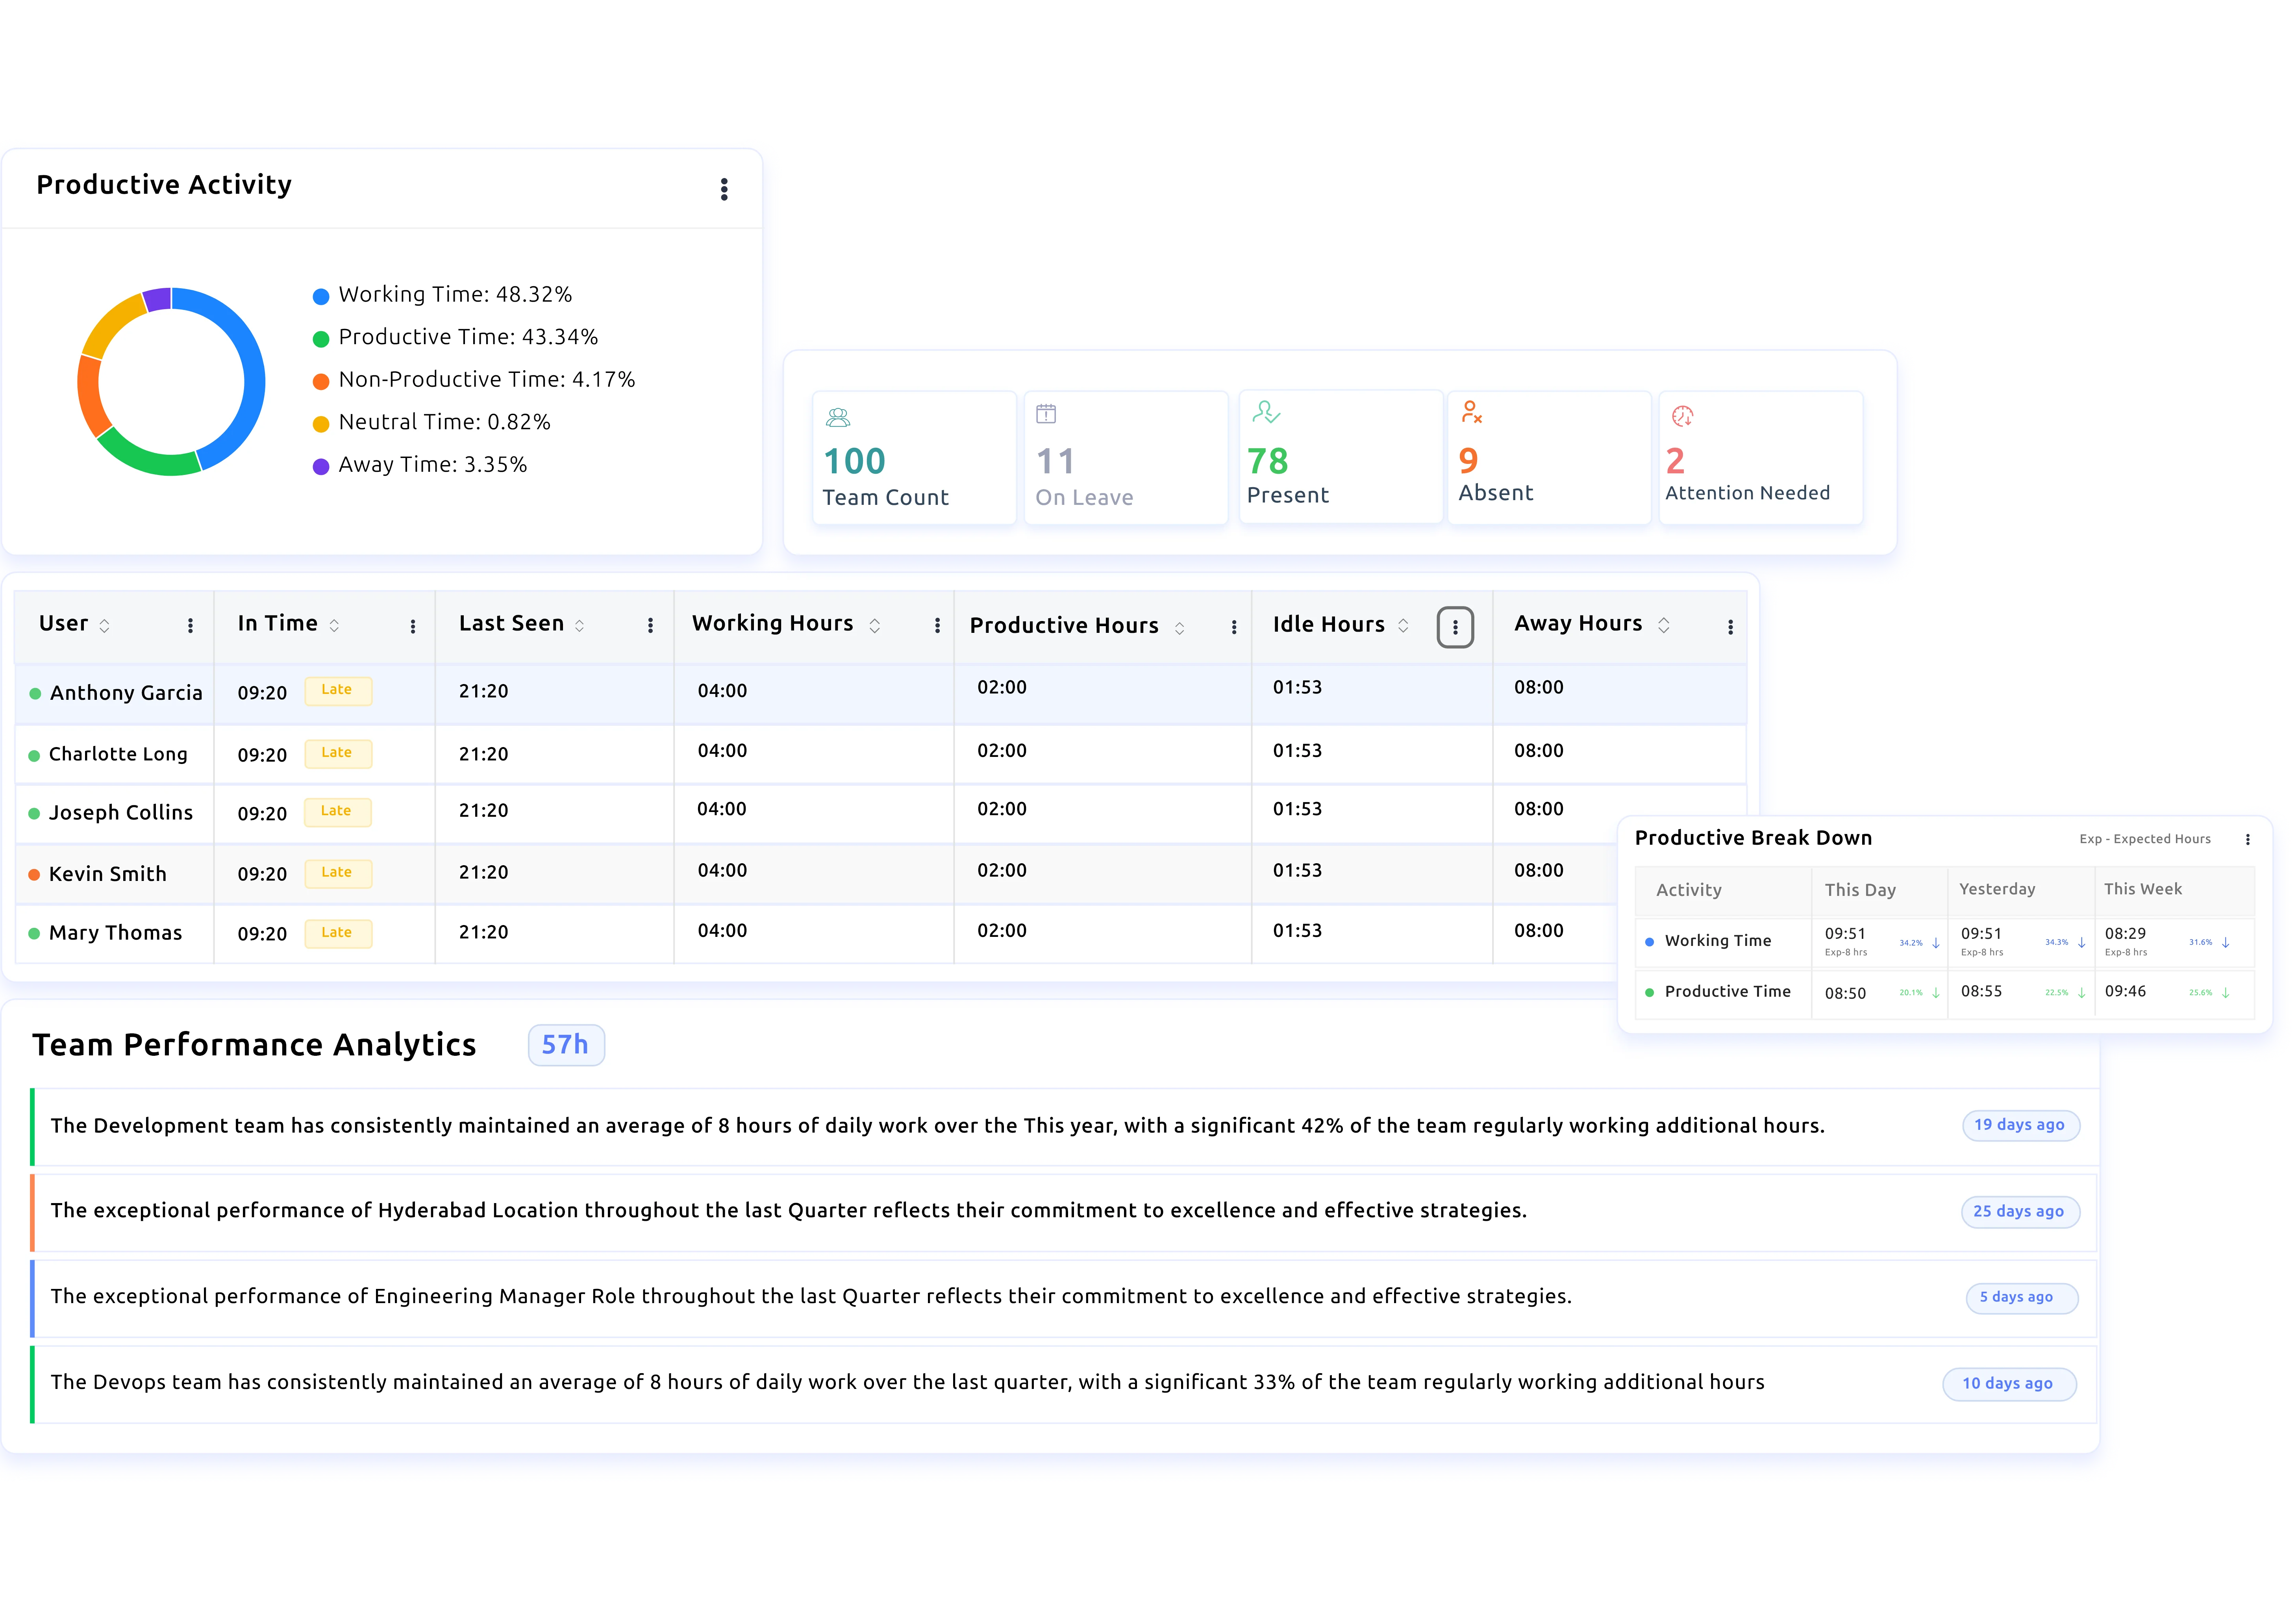Select the This Week column header
This screenshot has height=1602, width=2296.
tap(2142, 889)
